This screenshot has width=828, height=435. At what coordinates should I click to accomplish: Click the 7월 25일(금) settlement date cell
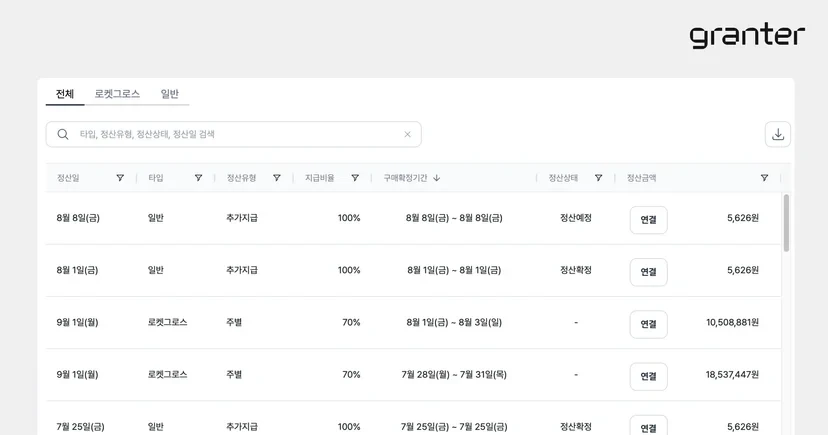click(80, 427)
